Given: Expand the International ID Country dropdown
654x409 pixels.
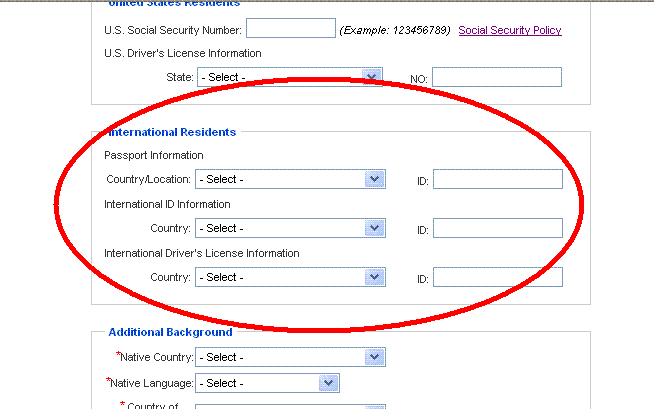Looking at the screenshot, I should coord(290,228).
